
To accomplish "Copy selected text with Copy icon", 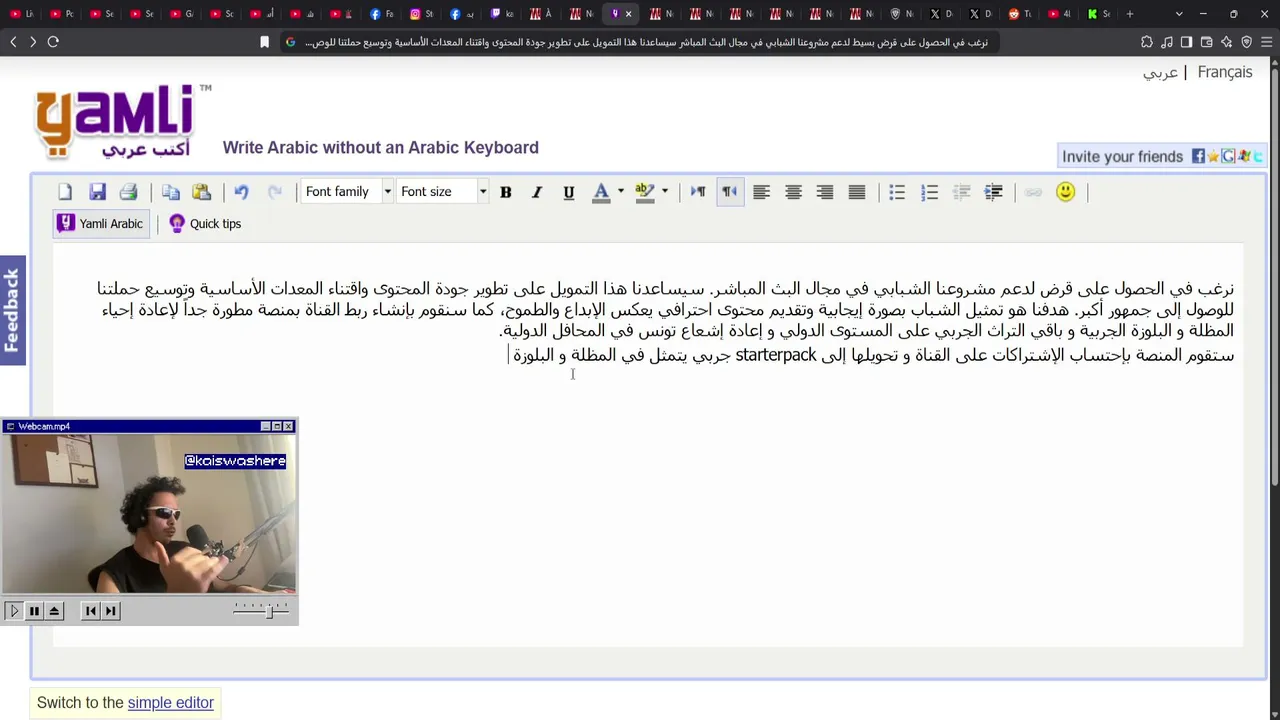I will (x=171, y=192).
